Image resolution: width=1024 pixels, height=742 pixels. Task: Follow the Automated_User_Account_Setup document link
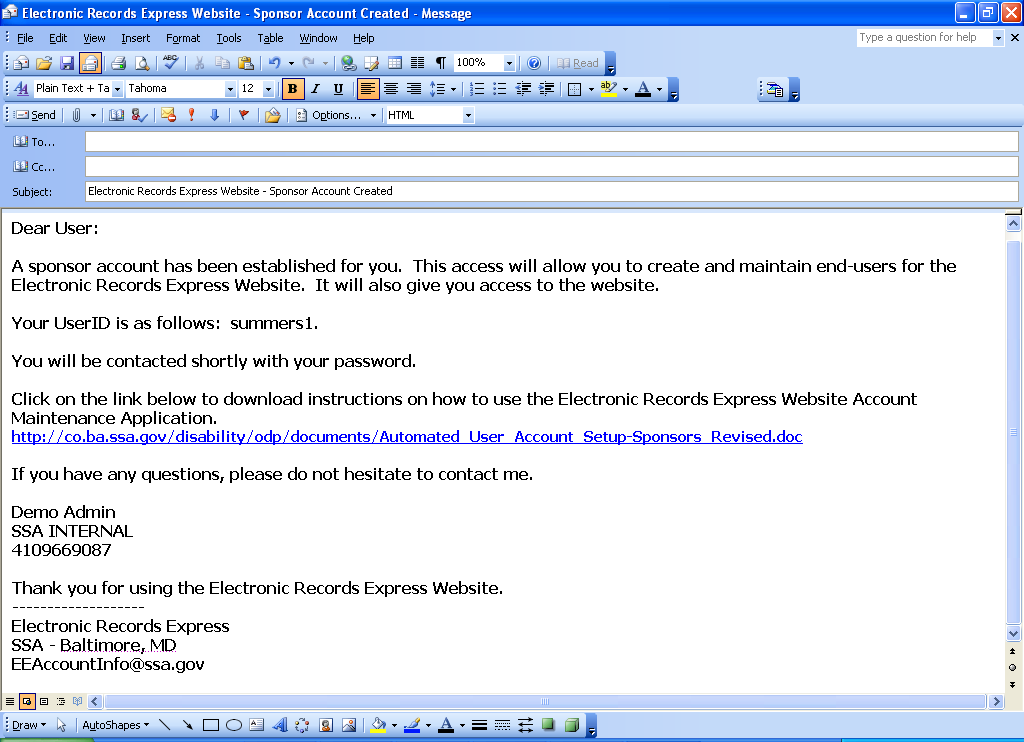[x=407, y=437]
